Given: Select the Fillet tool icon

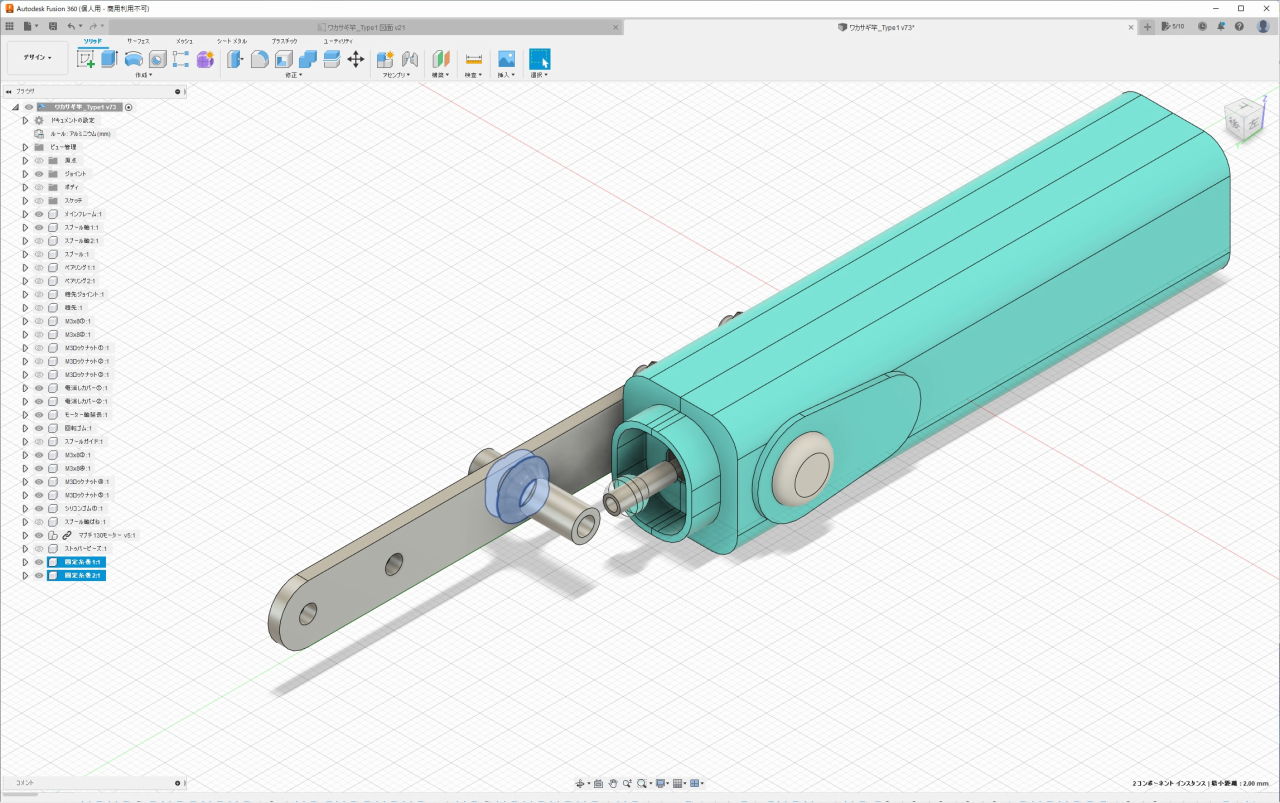Looking at the screenshot, I should 259,59.
